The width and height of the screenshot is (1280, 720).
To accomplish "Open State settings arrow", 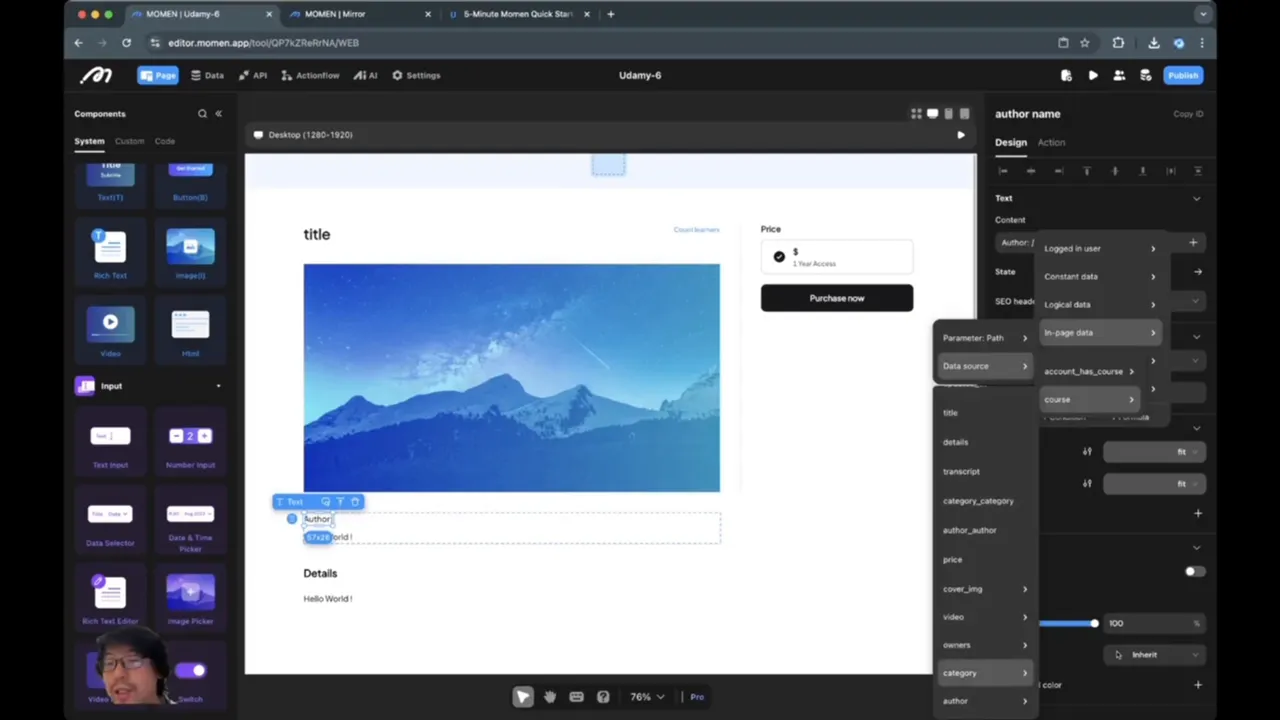I will click(x=1197, y=271).
